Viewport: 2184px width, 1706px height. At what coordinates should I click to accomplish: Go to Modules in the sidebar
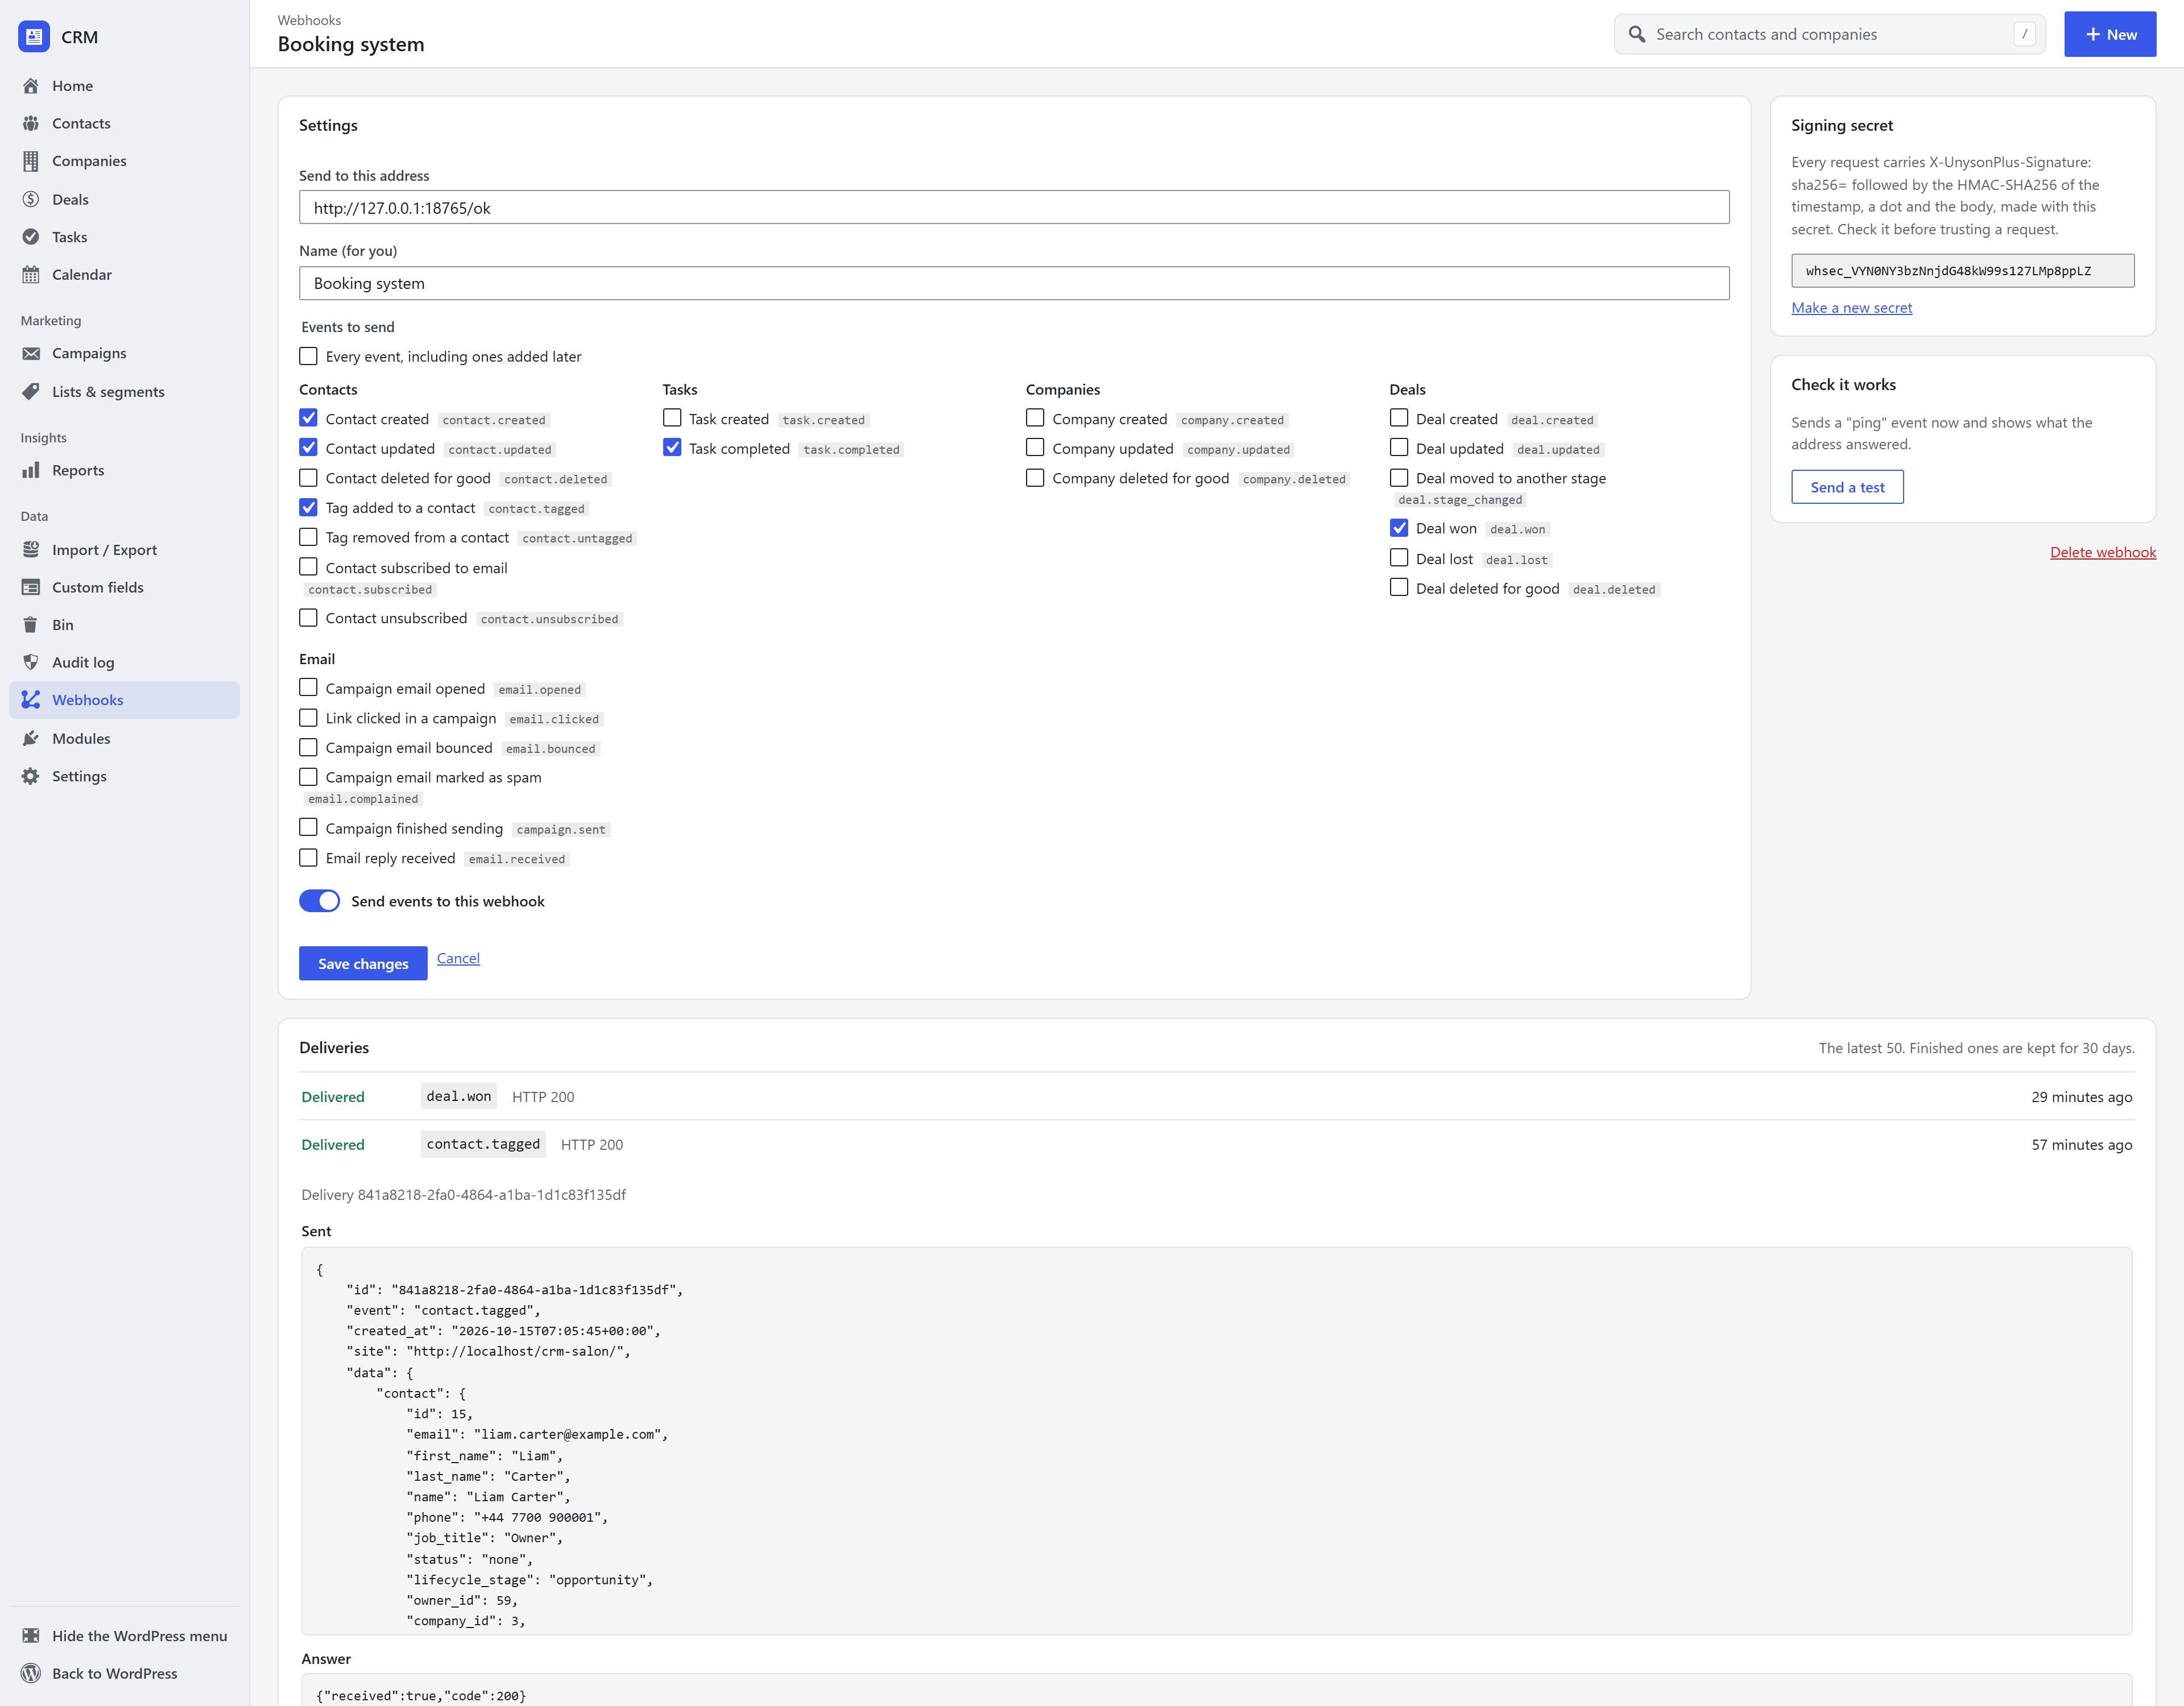tap(124, 738)
